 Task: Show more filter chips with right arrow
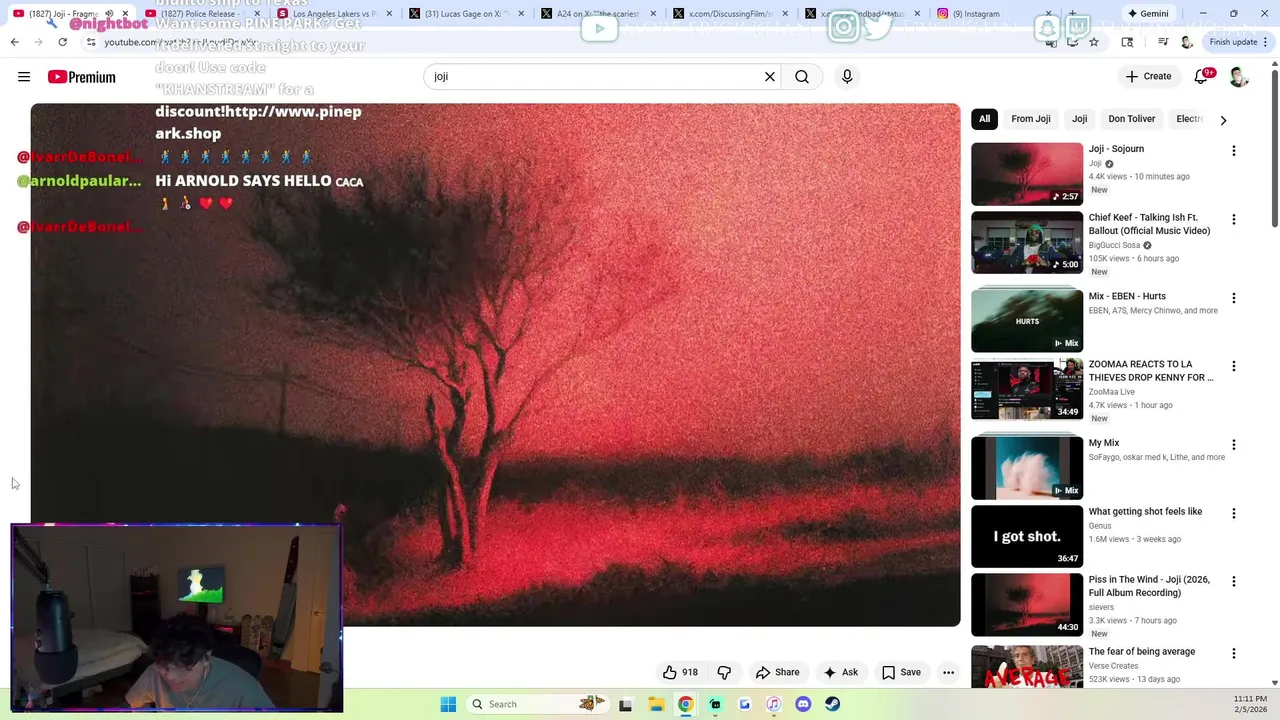[x=1223, y=120]
